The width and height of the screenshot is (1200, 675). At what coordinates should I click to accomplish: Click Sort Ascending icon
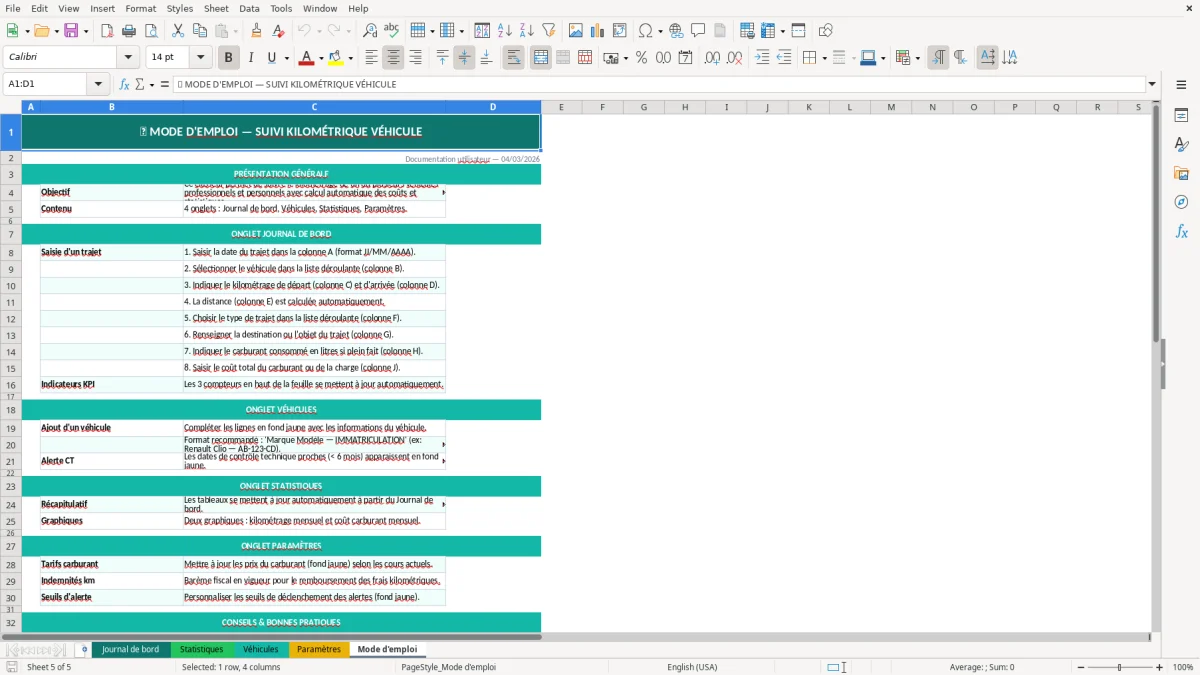tap(504, 31)
